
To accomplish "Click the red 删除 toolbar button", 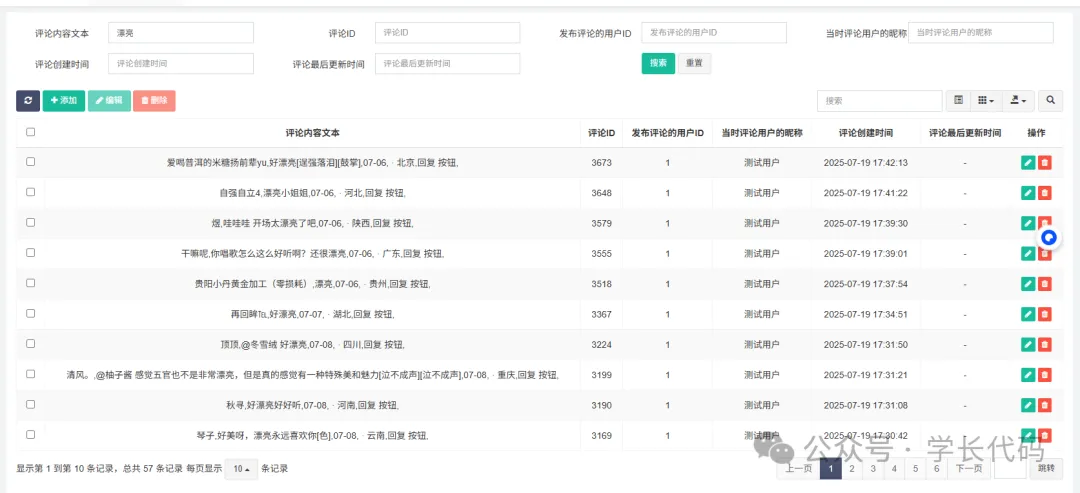I will [x=154, y=101].
